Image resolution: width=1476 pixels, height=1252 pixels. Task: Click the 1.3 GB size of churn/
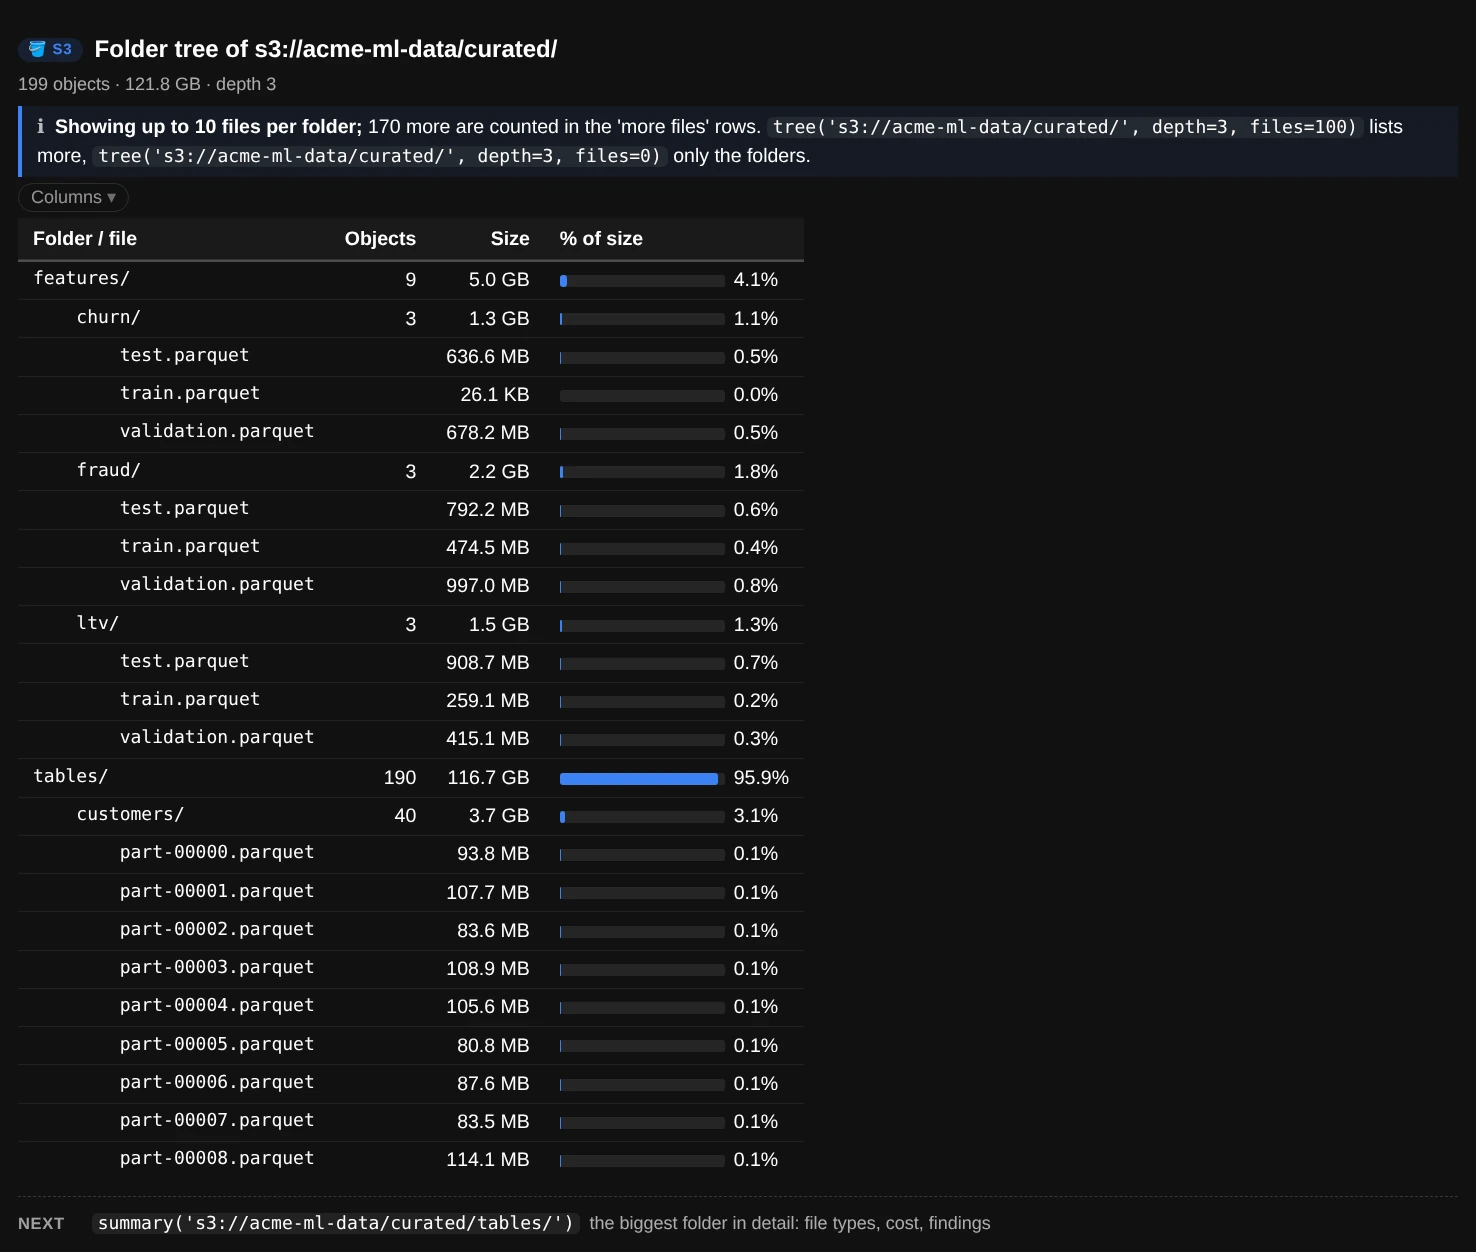tap(499, 319)
